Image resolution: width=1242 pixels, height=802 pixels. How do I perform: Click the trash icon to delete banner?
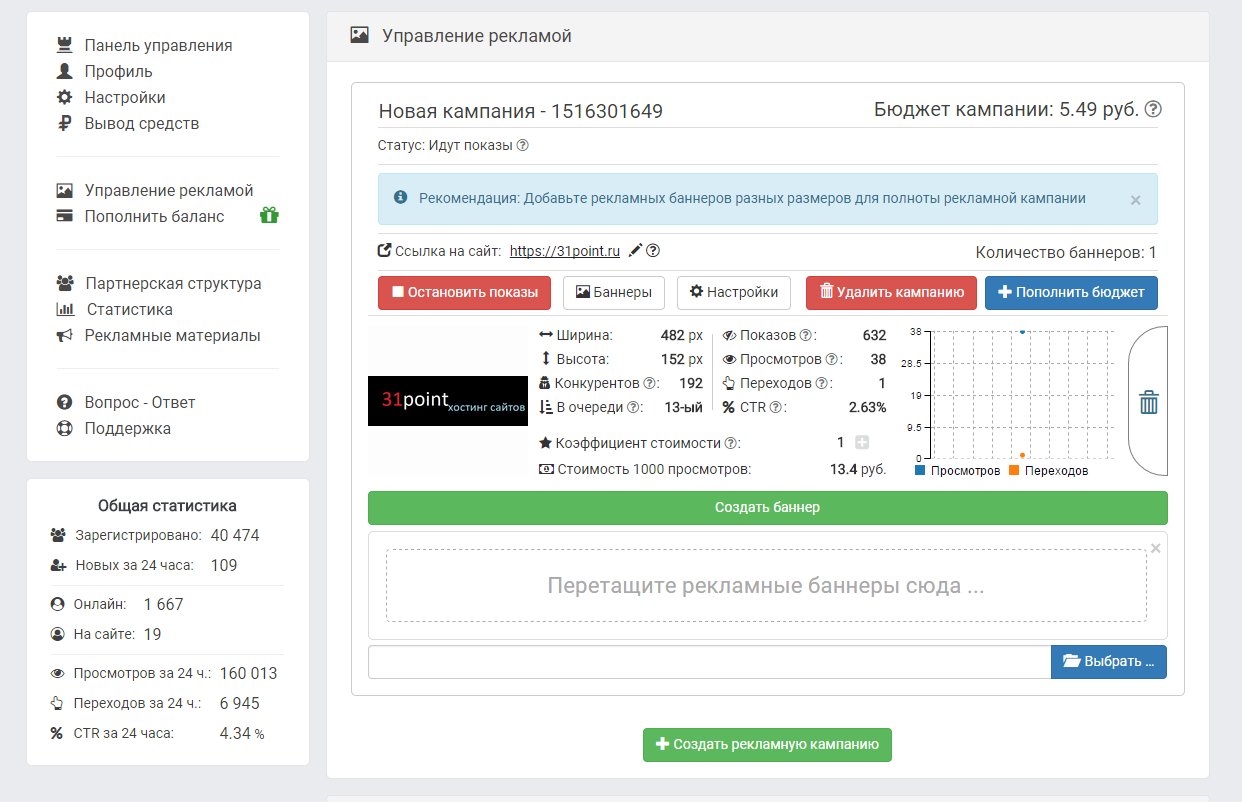pyautogui.click(x=1149, y=402)
